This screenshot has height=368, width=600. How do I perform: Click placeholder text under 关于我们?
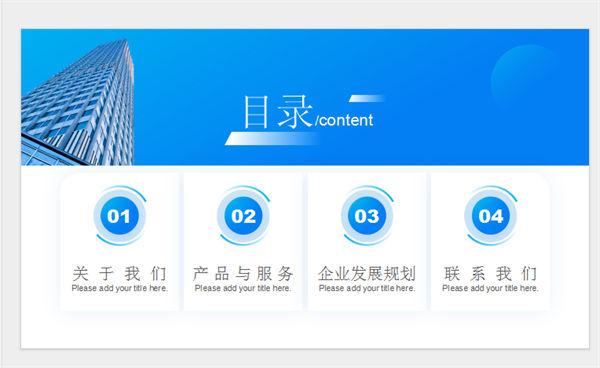[119, 288]
